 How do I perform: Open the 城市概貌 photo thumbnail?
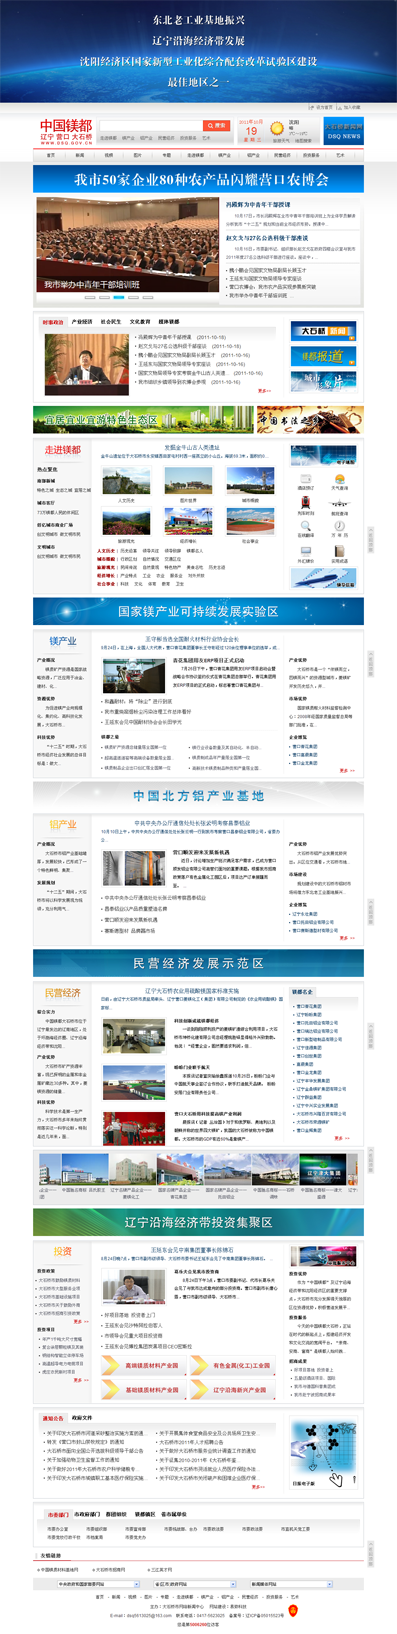click(250, 481)
